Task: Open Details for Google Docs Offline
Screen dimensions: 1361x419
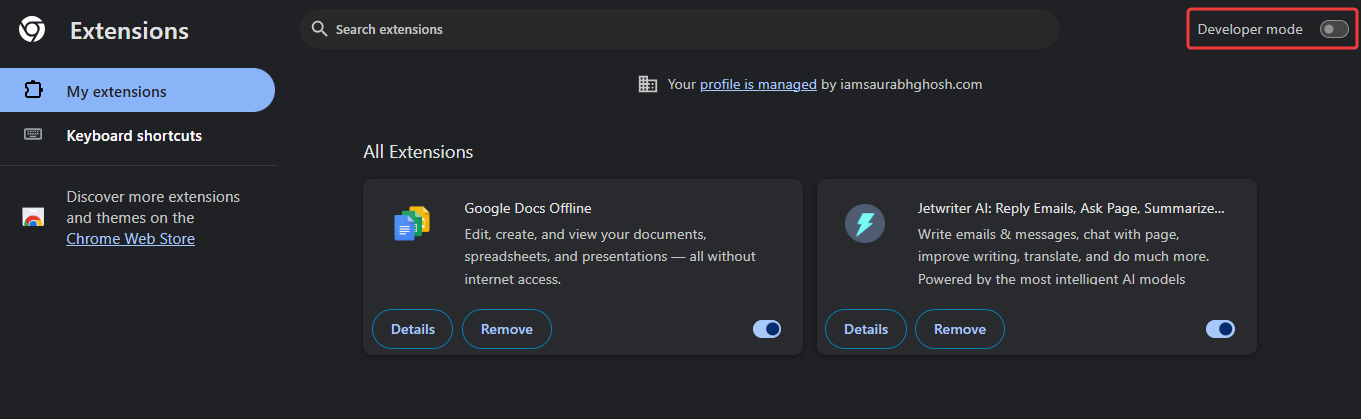Action: point(413,329)
